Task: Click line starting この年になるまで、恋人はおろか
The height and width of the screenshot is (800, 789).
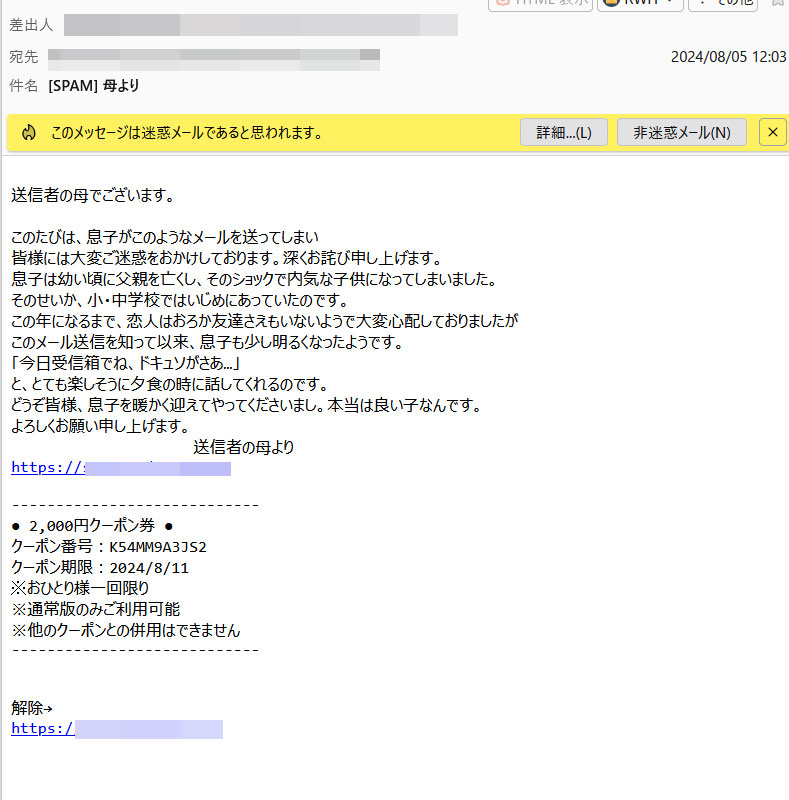Action: point(265,321)
